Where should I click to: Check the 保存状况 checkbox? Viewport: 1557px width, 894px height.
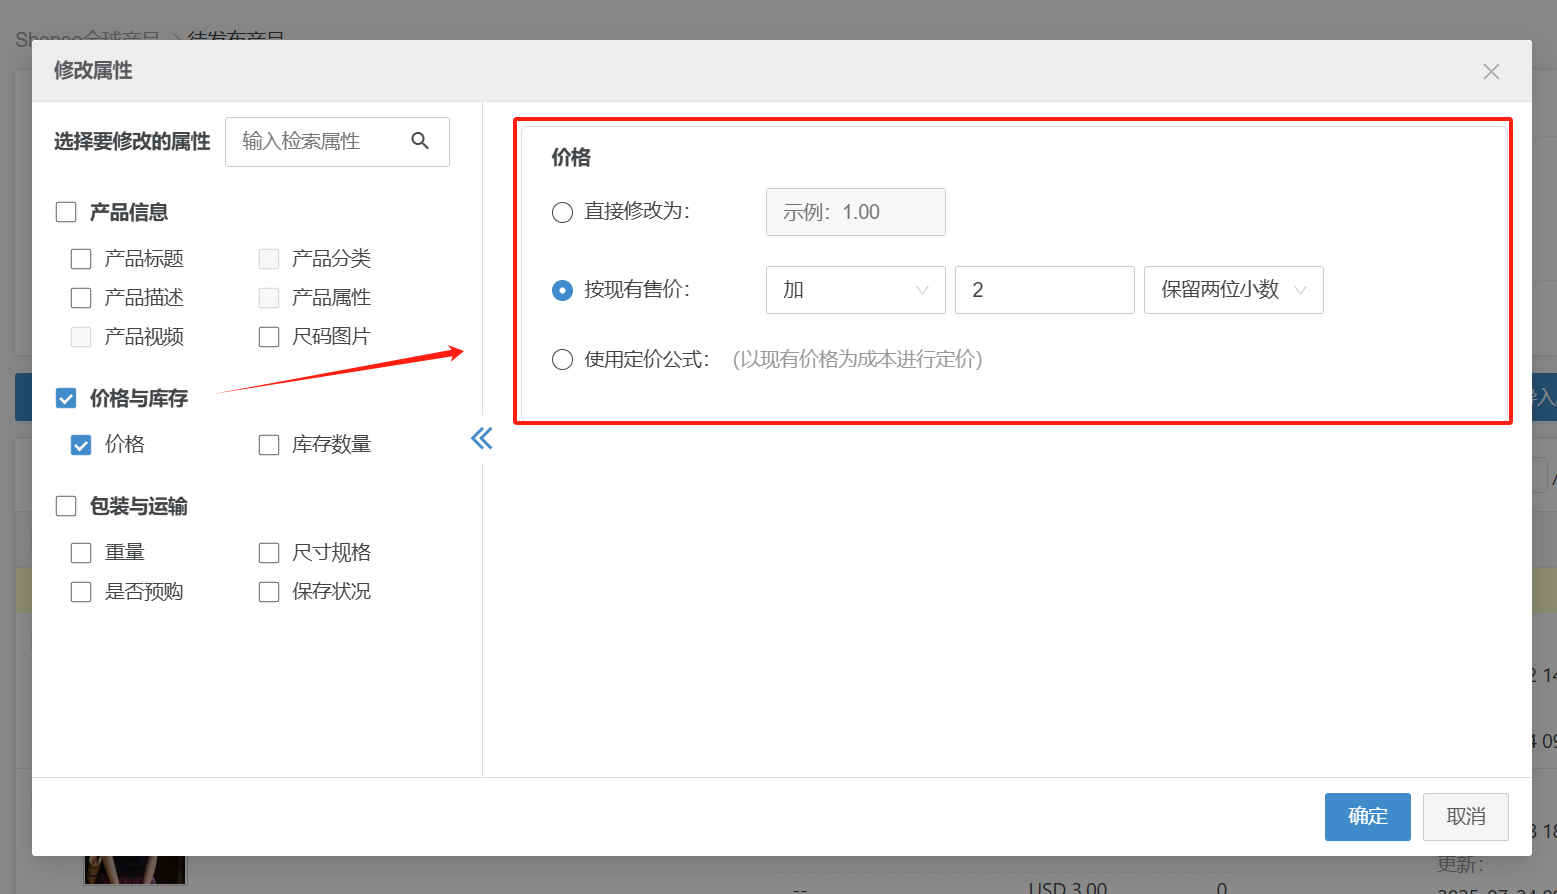pyautogui.click(x=269, y=592)
